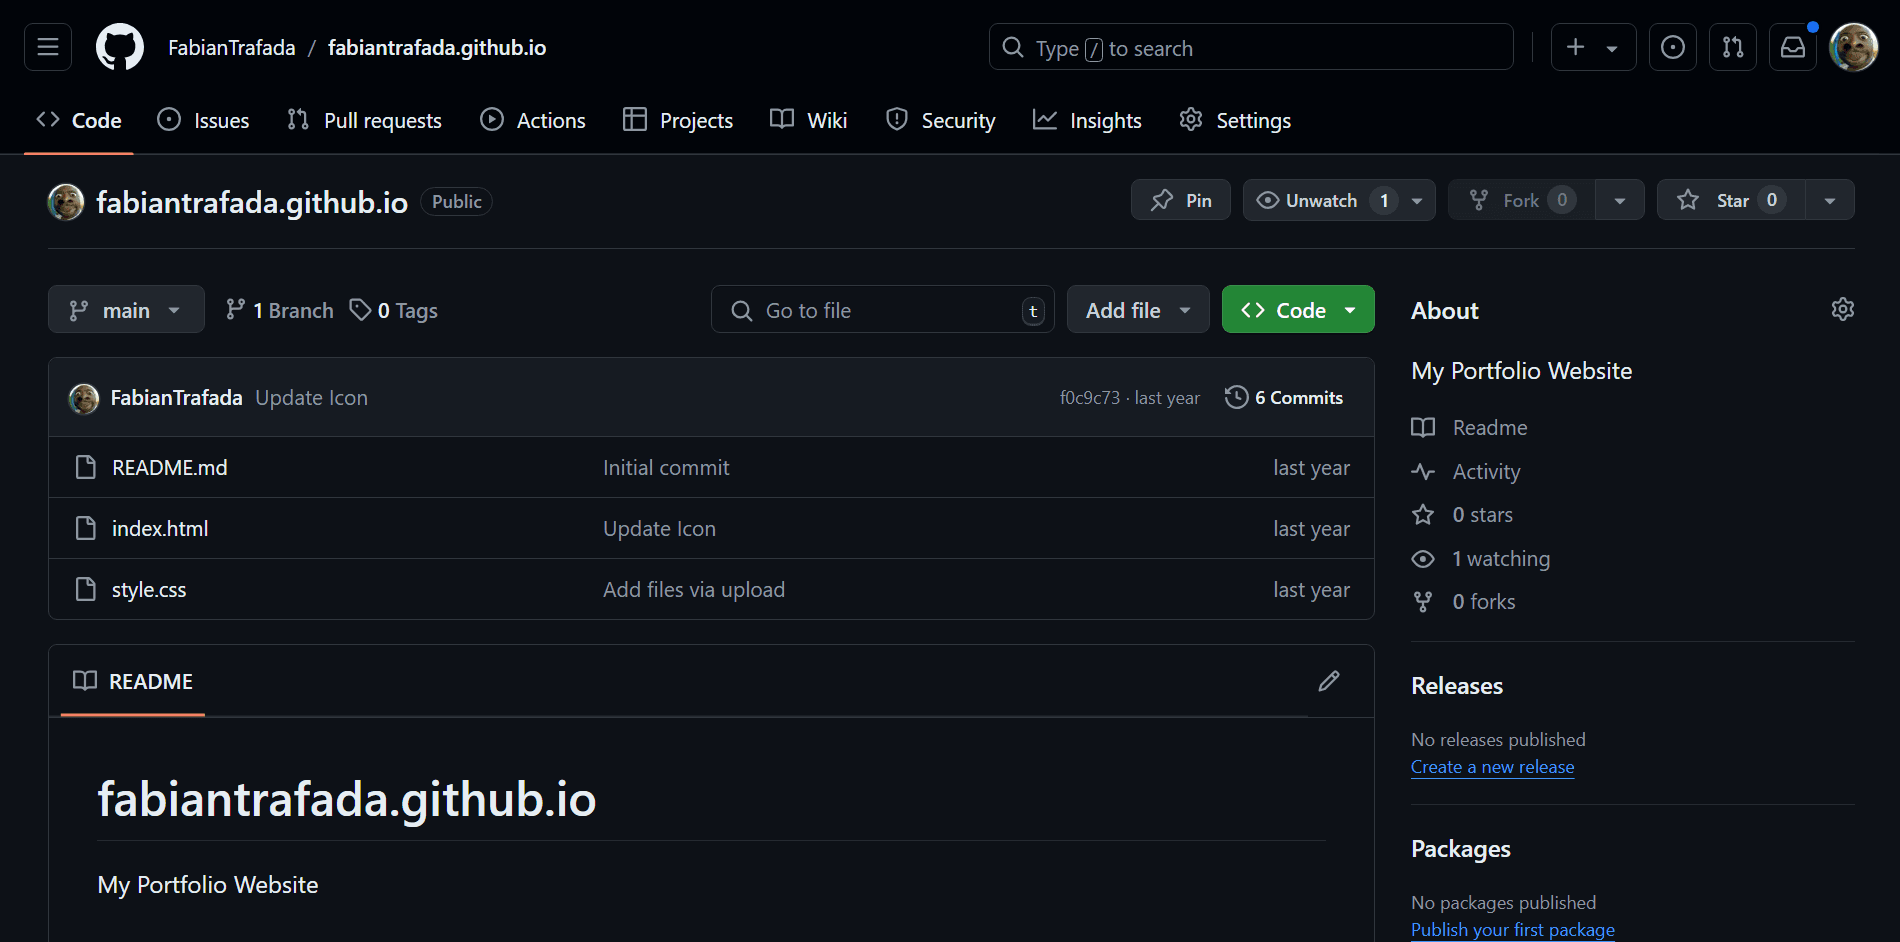
Task: Open pull requests icon in top bar
Action: click(1733, 47)
